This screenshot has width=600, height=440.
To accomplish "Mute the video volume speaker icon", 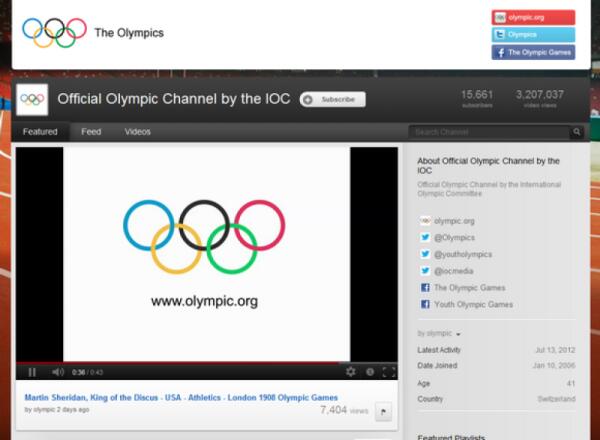I will (x=57, y=372).
